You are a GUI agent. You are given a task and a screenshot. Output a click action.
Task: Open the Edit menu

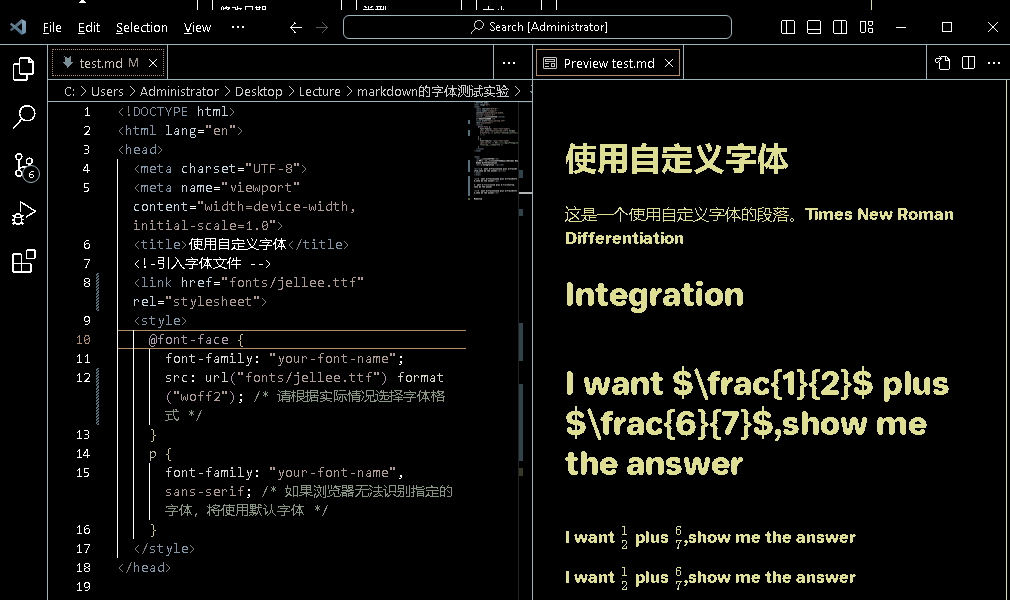(89, 27)
